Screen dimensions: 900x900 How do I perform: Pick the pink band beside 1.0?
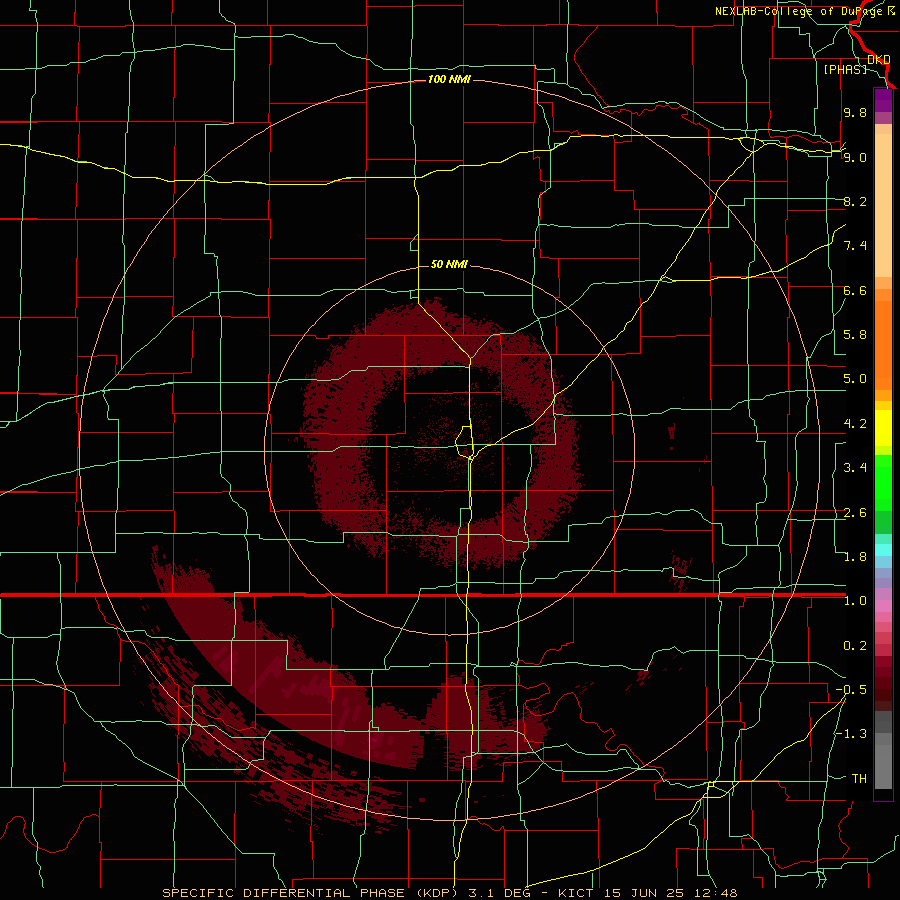(883, 606)
